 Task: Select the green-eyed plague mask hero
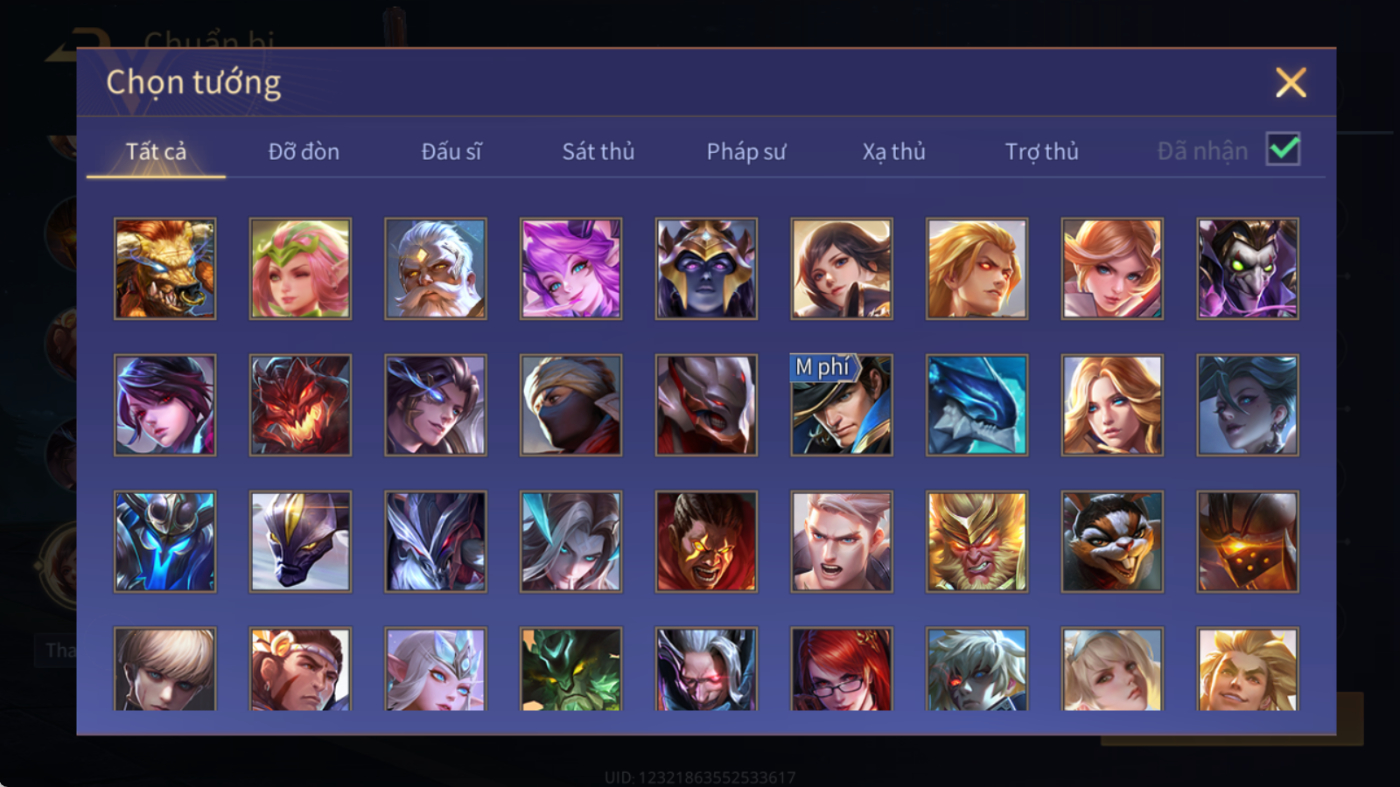(x=1248, y=269)
